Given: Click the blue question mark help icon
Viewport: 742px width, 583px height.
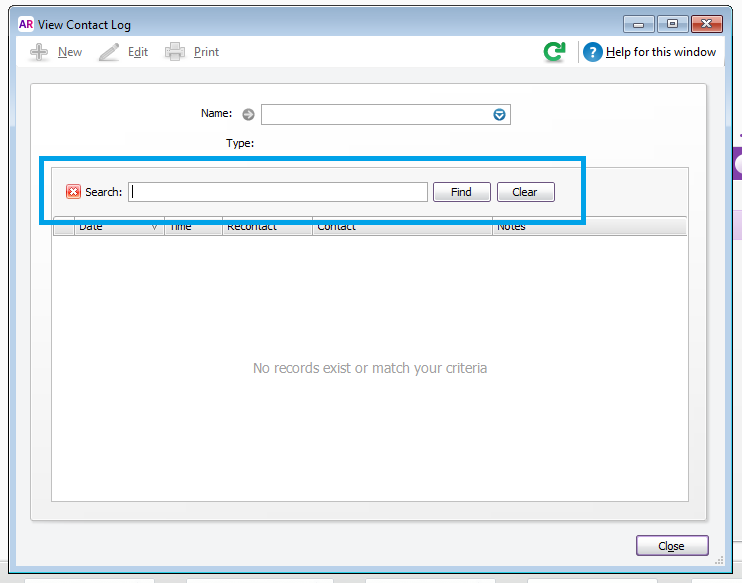Looking at the screenshot, I should (x=593, y=52).
